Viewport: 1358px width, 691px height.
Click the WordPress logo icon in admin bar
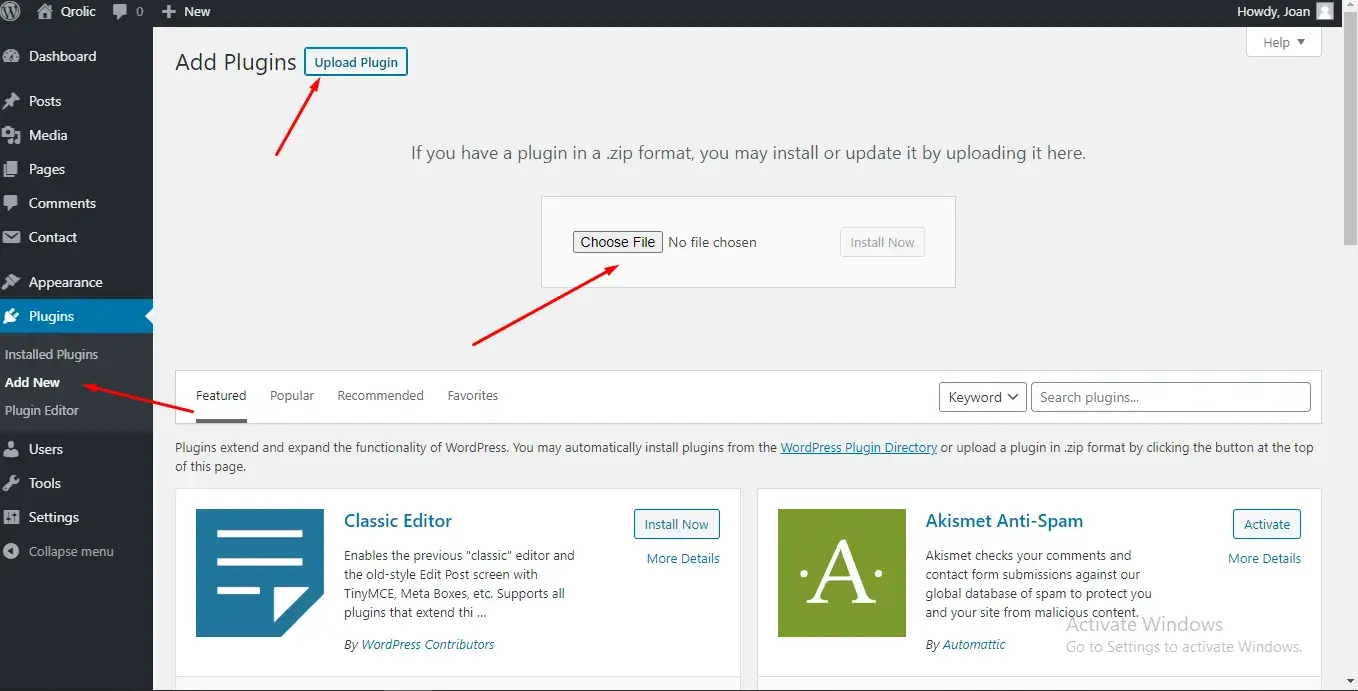point(11,12)
